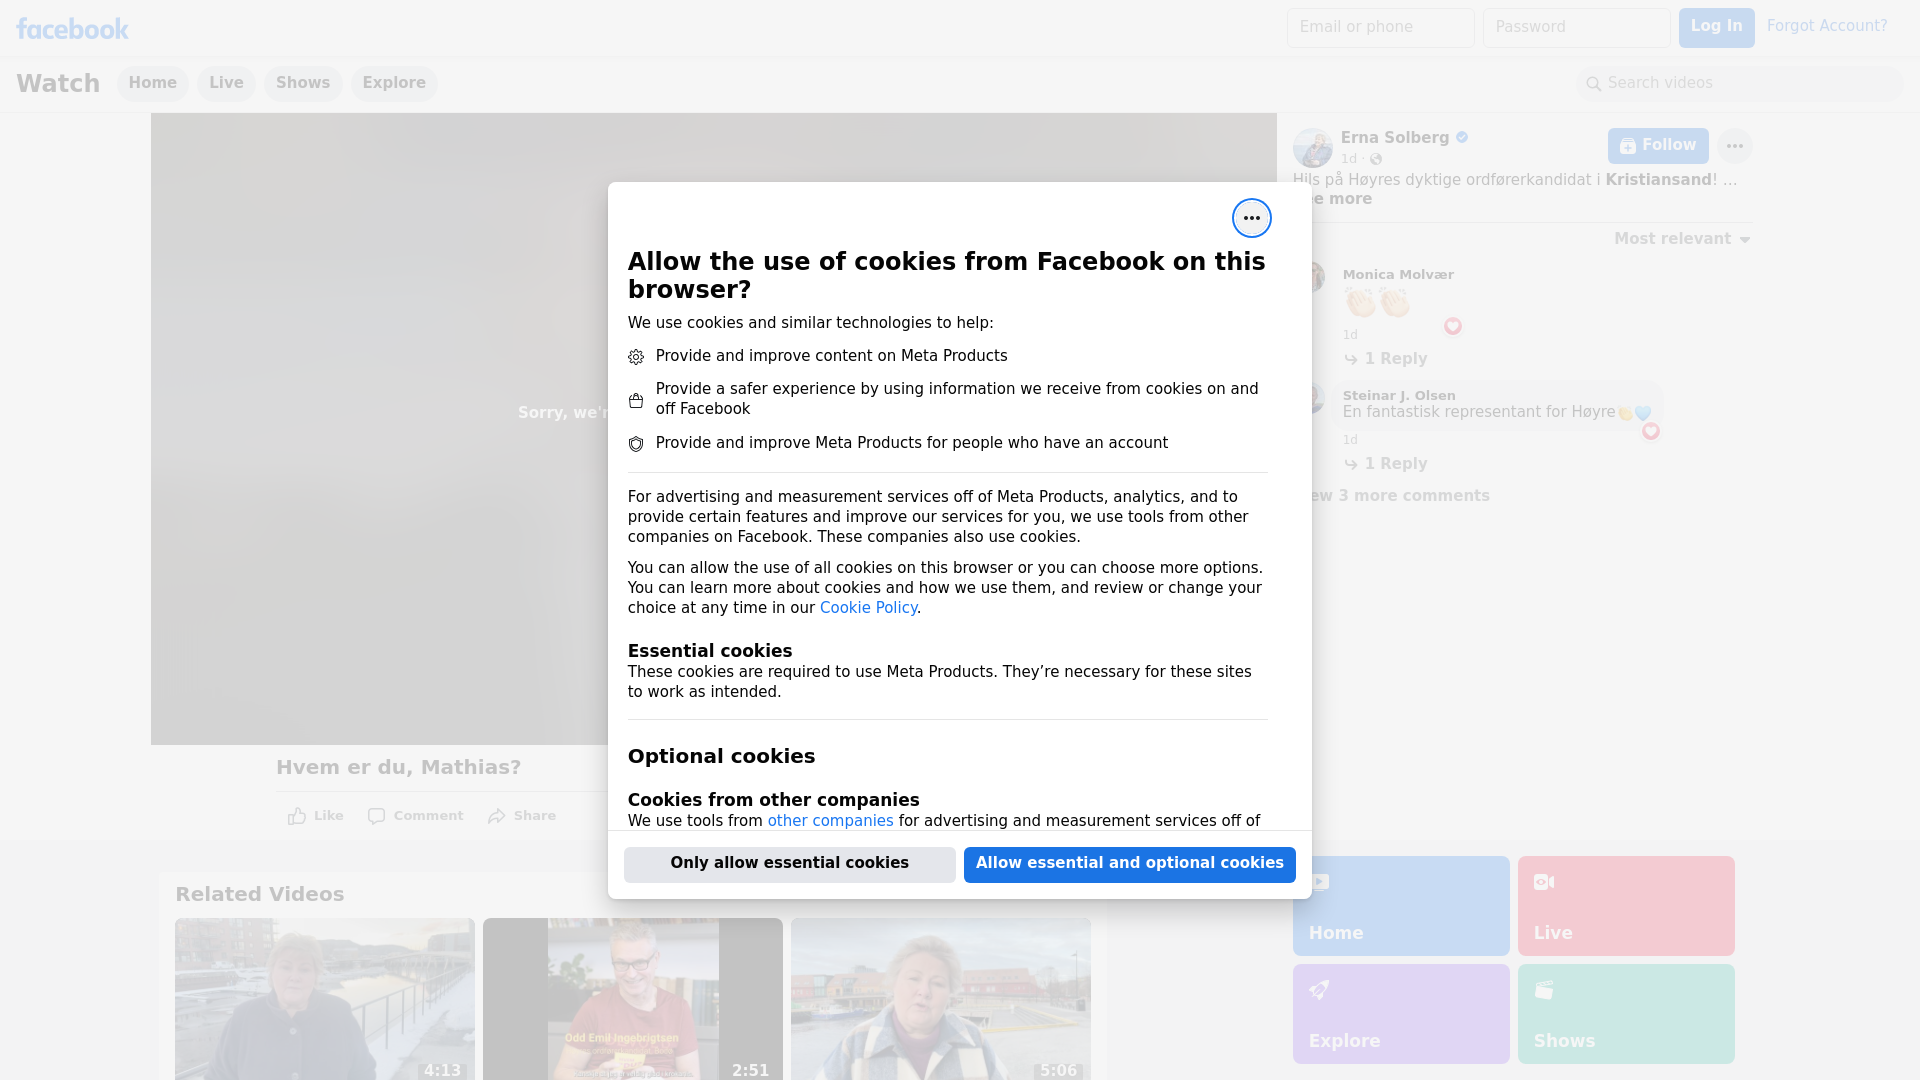Click Allow essential and optional cookies button

[x=1129, y=864]
